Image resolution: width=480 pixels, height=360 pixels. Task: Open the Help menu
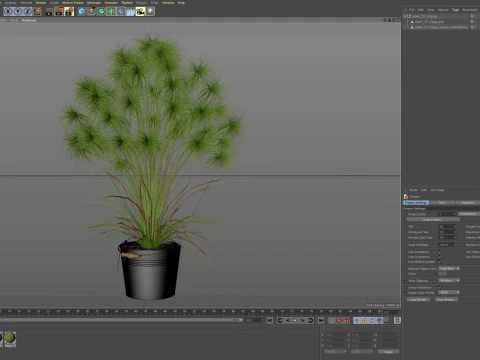181,3
